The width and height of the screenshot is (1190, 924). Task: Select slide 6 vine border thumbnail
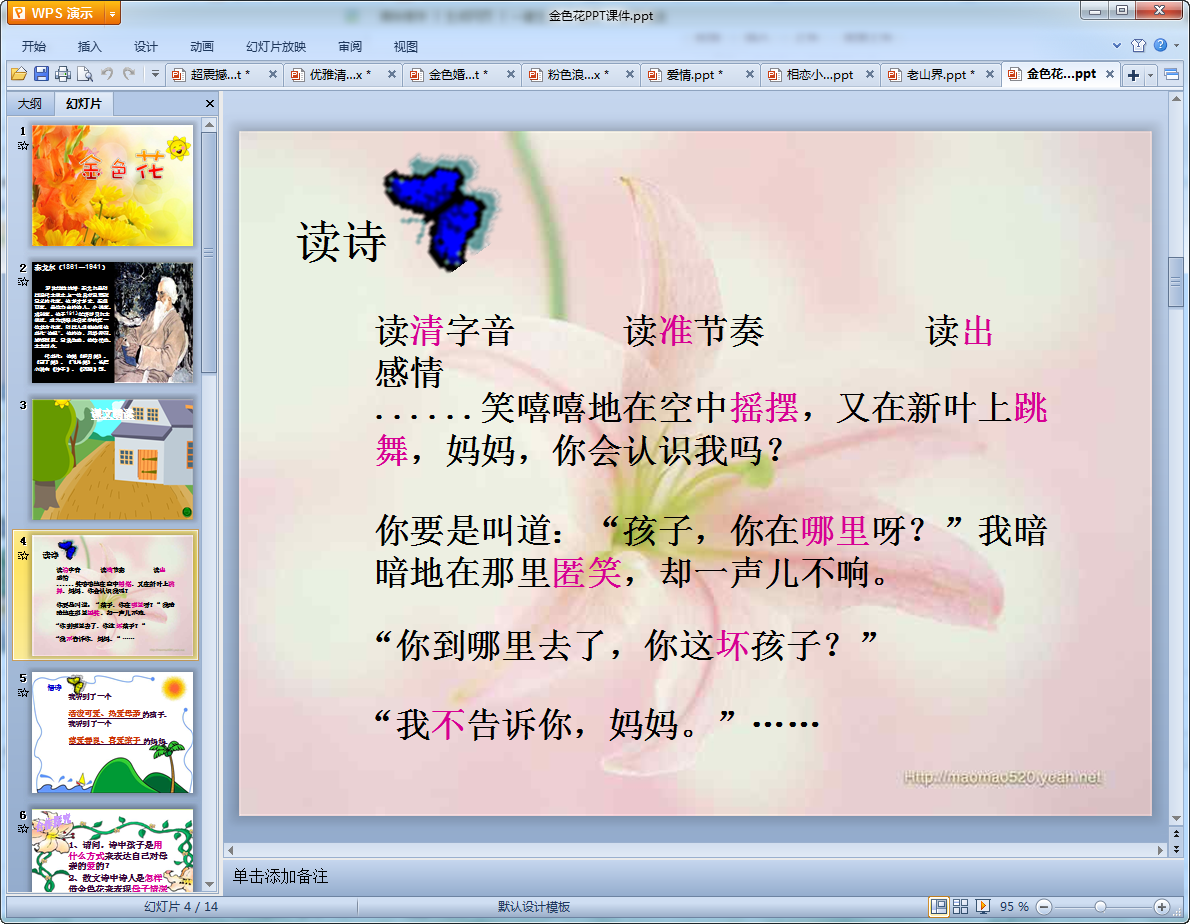pyautogui.click(x=112, y=850)
